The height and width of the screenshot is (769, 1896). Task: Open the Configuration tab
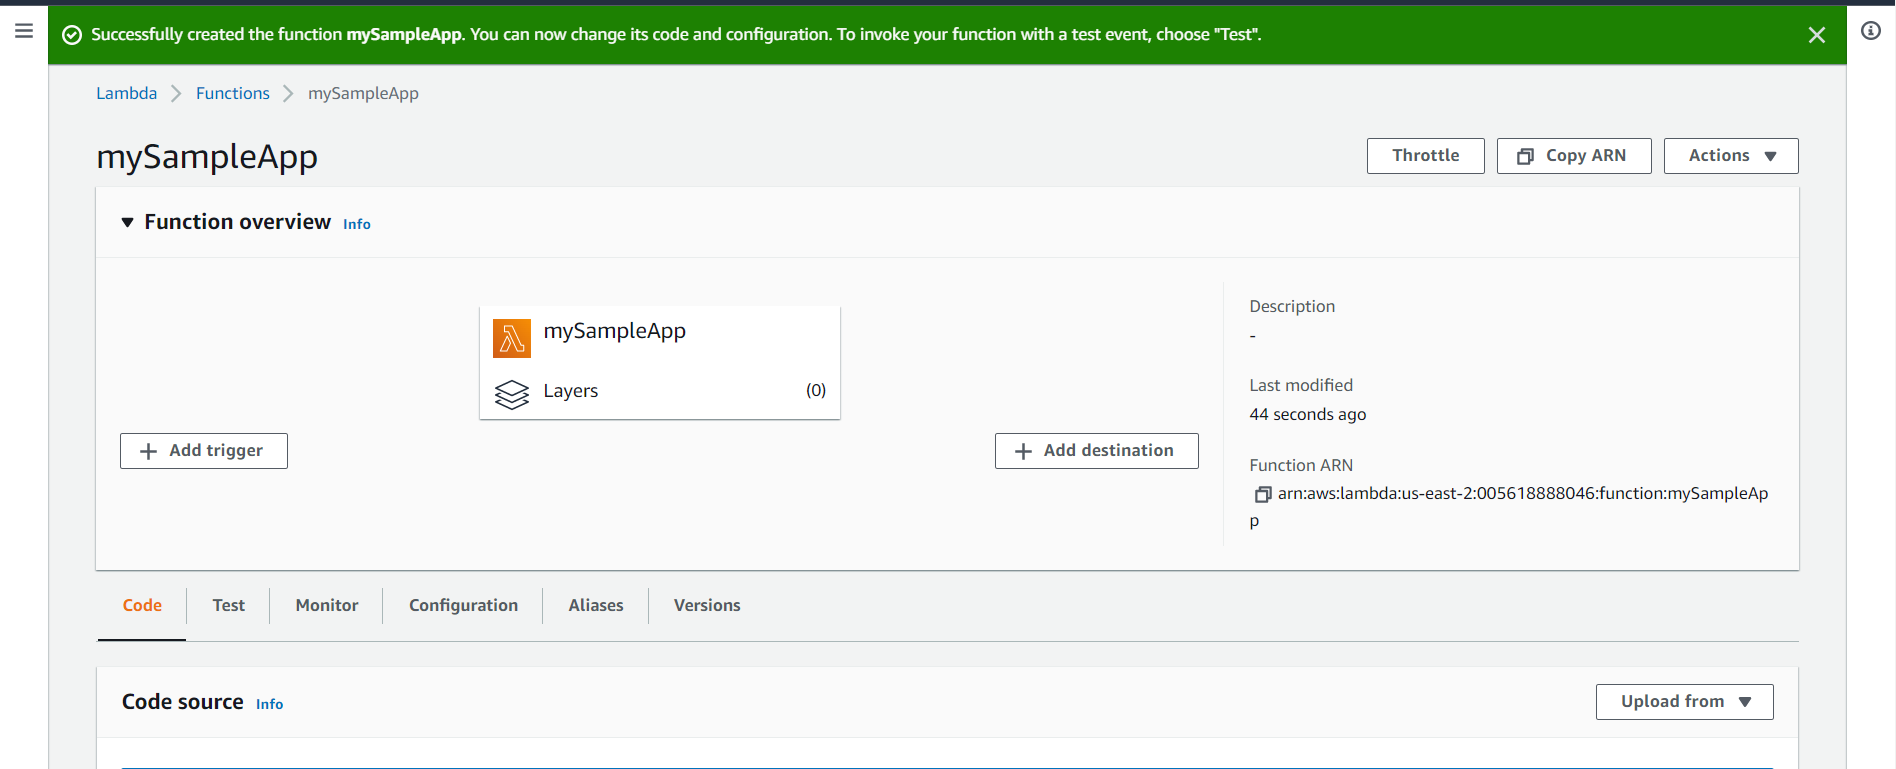pyautogui.click(x=463, y=605)
